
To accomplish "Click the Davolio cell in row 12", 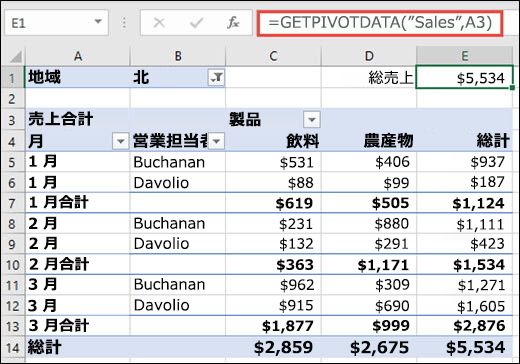I will tap(178, 305).
